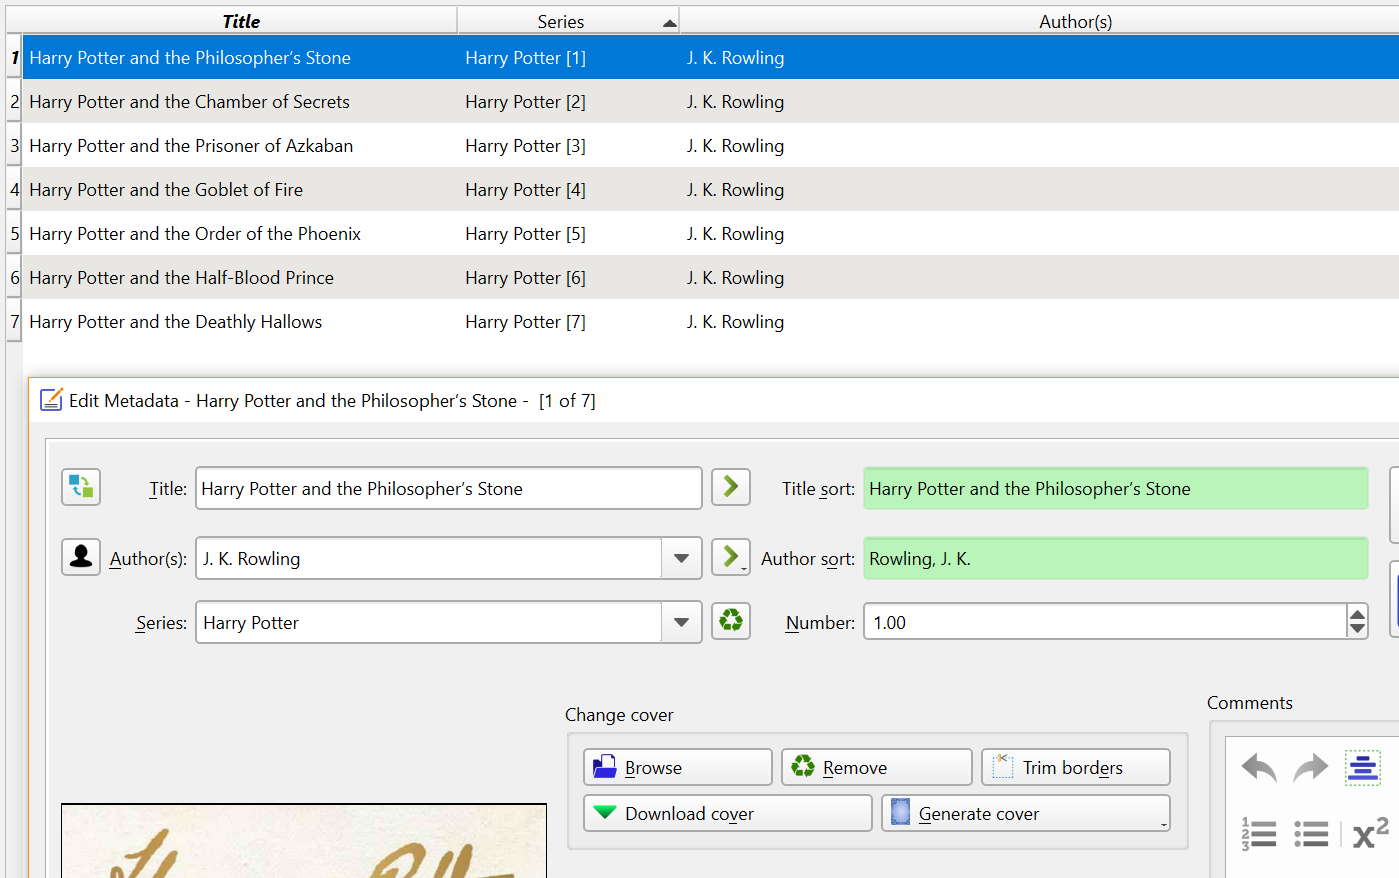Click row number 5 in the row header

(x=14, y=234)
